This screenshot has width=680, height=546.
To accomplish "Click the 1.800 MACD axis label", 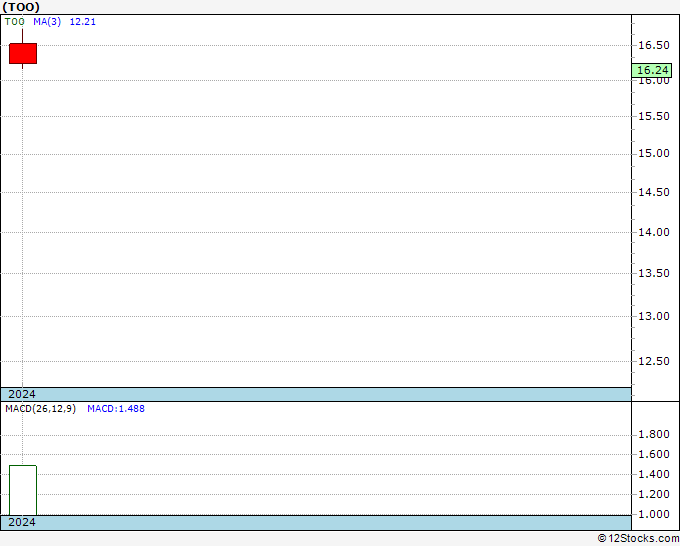I will point(654,435).
